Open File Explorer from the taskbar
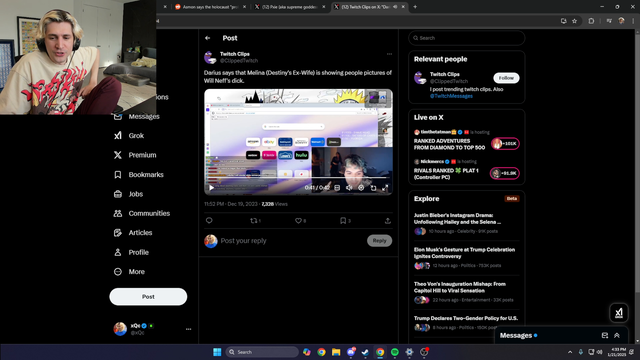 336,352
